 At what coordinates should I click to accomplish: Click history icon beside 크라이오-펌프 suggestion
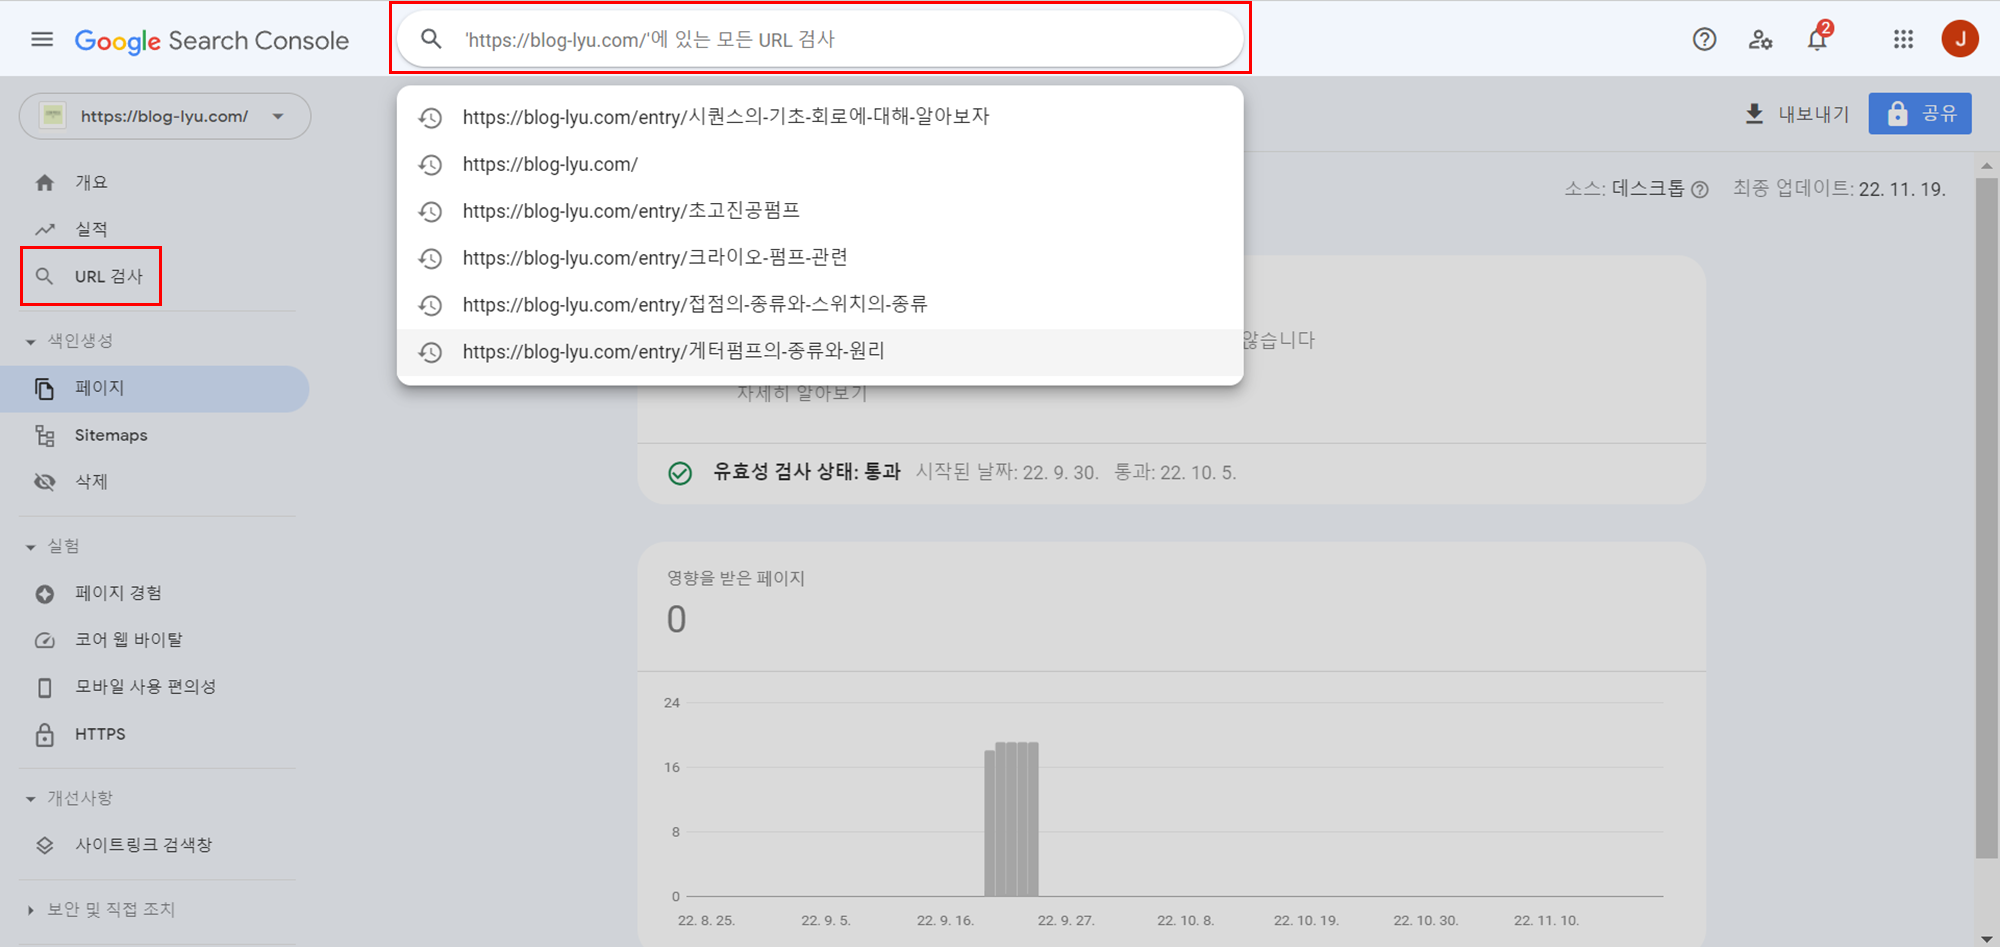[430, 258]
